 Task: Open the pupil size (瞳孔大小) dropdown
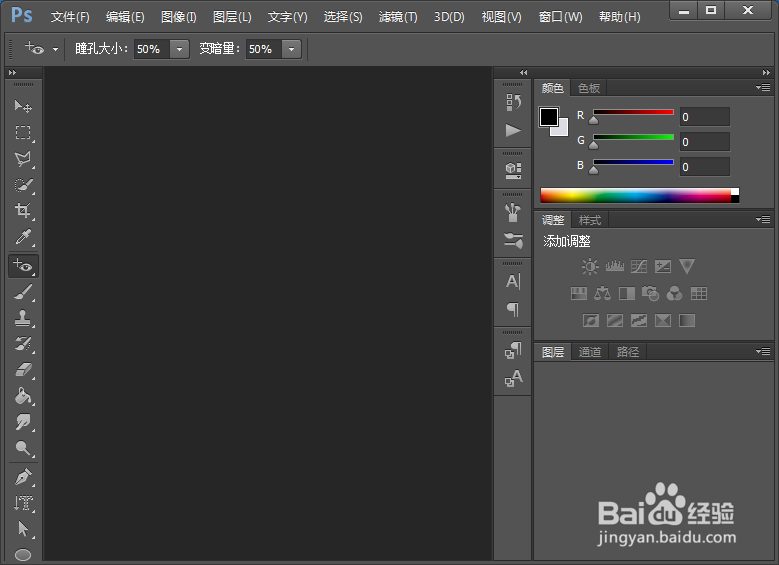coord(179,49)
